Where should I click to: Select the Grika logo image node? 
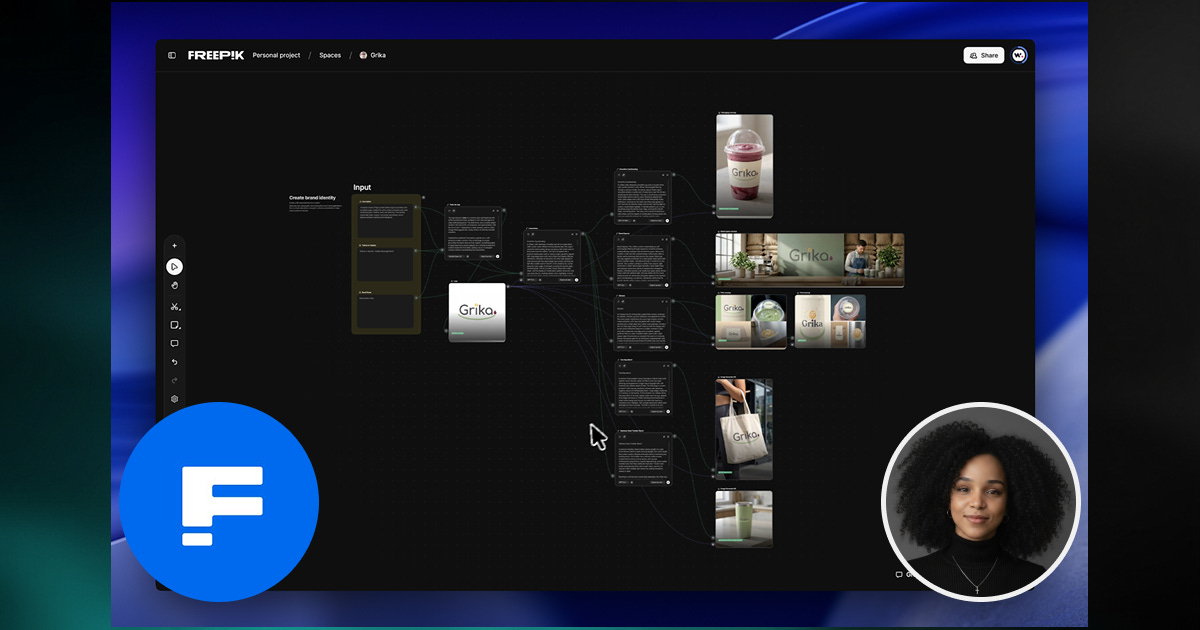tap(477, 312)
